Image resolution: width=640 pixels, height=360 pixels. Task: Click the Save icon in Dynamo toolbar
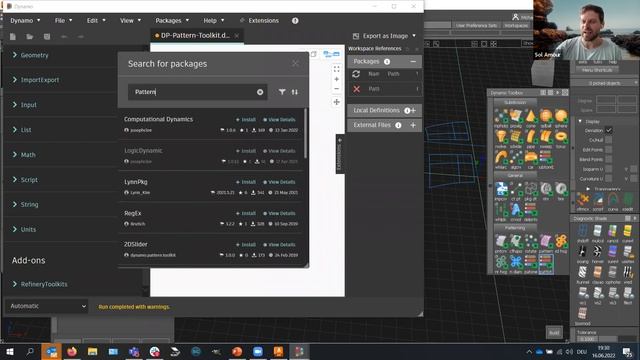point(47,37)
